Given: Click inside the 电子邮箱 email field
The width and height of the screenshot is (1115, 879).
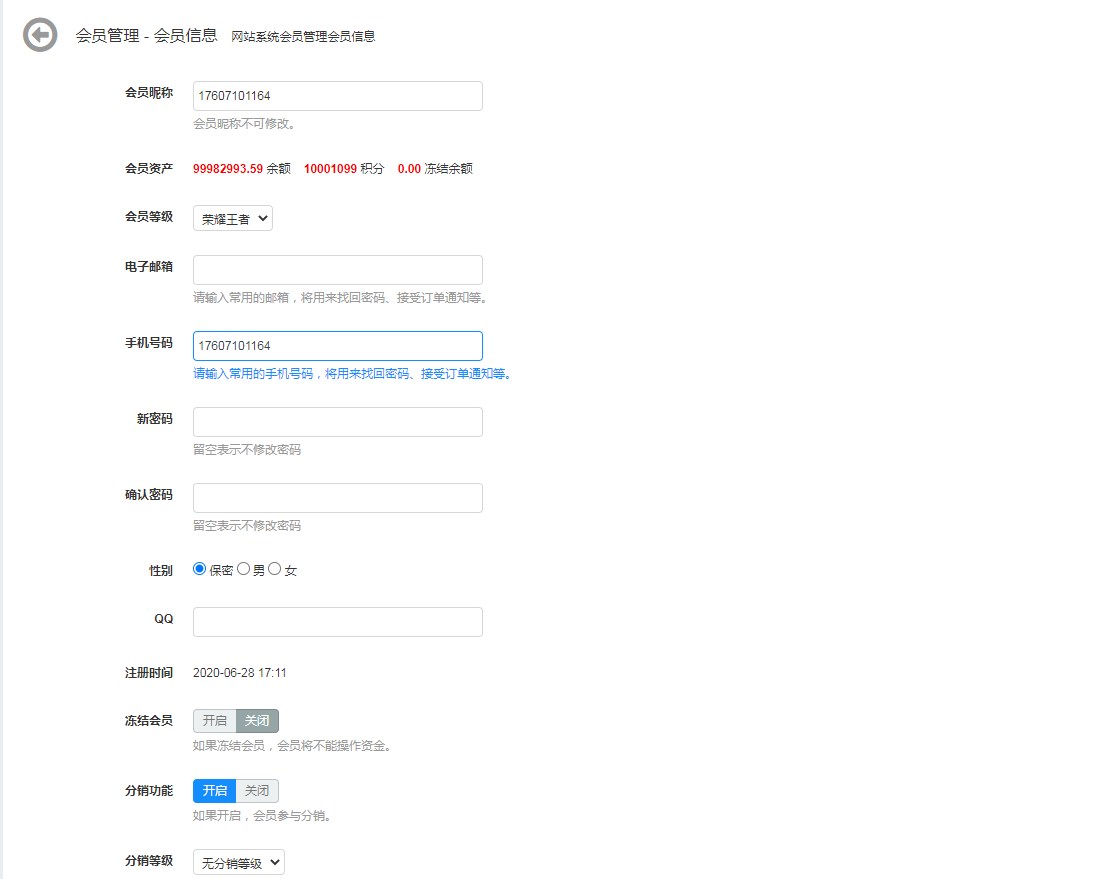Looking at the screenshot, I should click(337, 269).
